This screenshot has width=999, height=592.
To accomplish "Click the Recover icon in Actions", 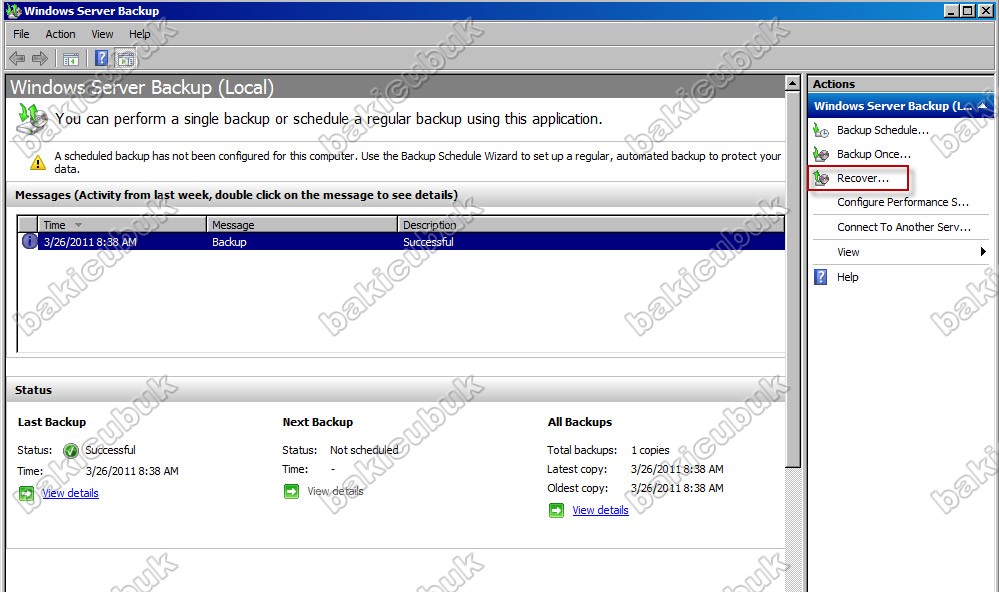I will coord(821,178).
